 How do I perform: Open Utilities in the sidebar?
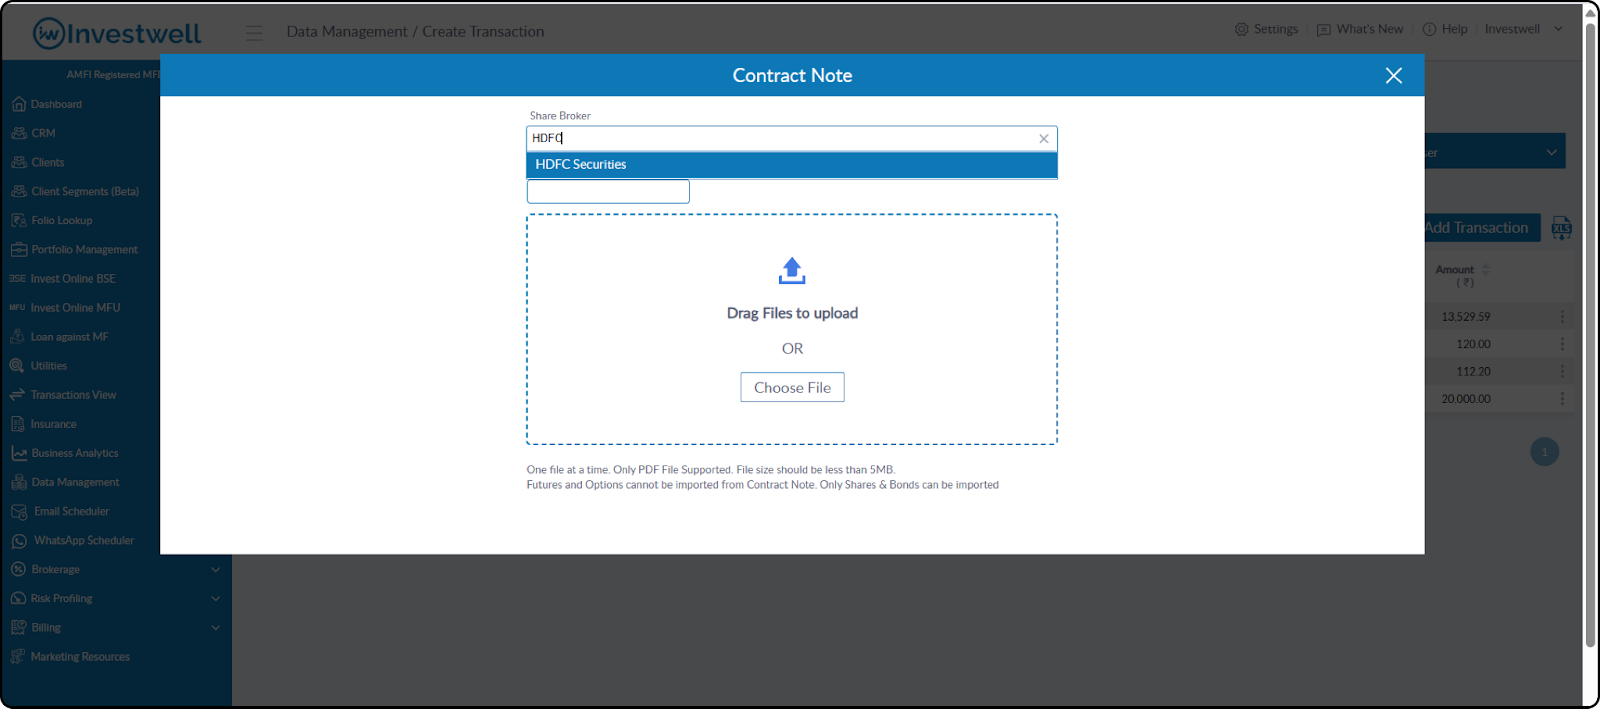tap(49, 366)
